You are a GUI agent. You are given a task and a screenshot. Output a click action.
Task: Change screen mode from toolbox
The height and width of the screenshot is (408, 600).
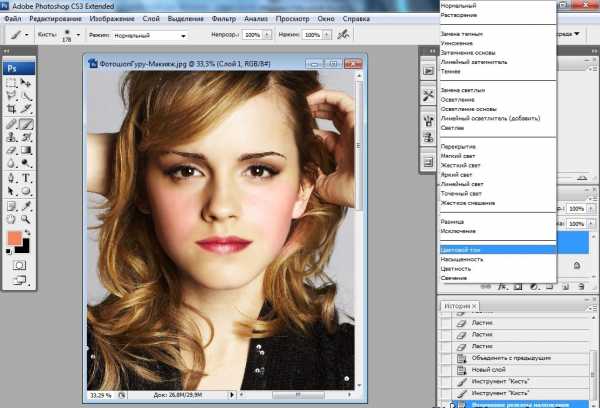click(x=19, y=281)
